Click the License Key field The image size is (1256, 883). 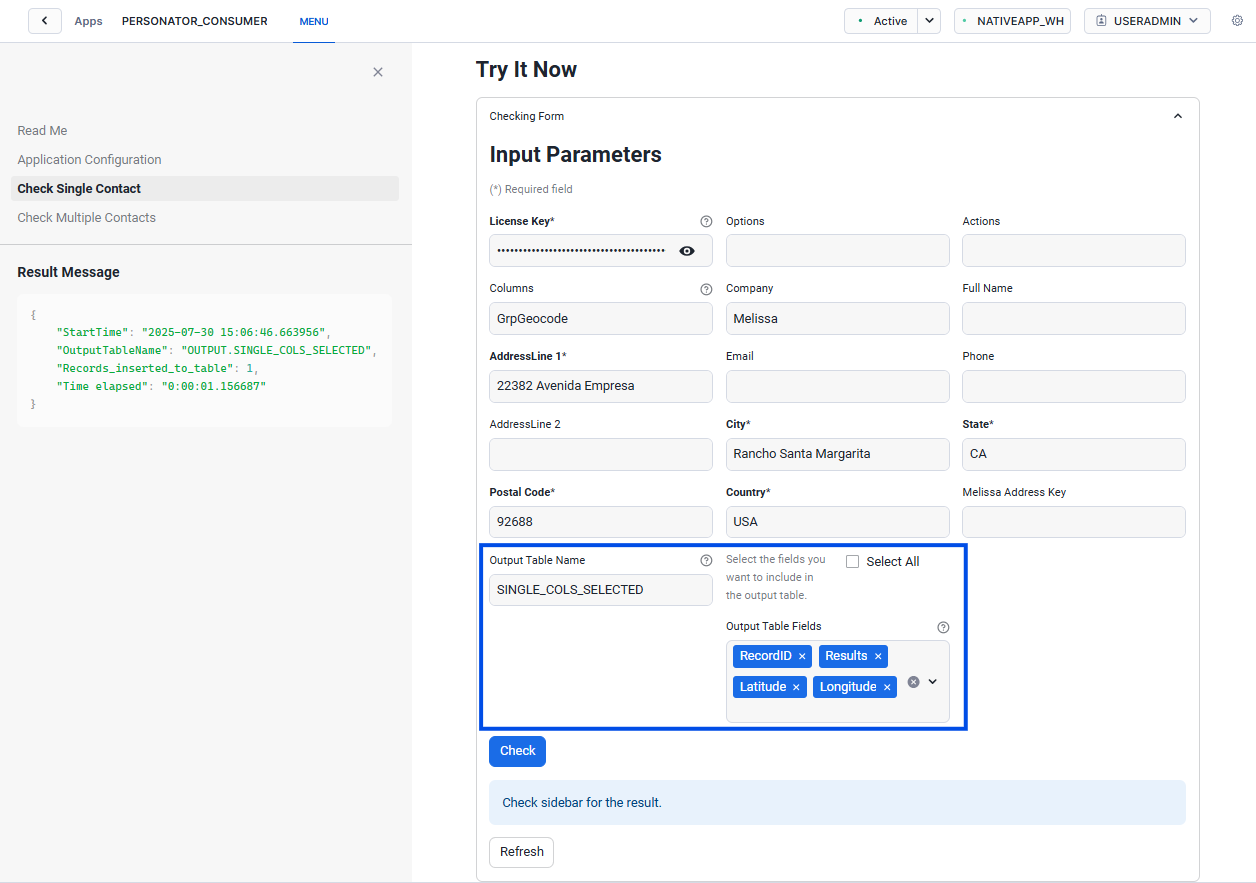(x=601, y=251)
